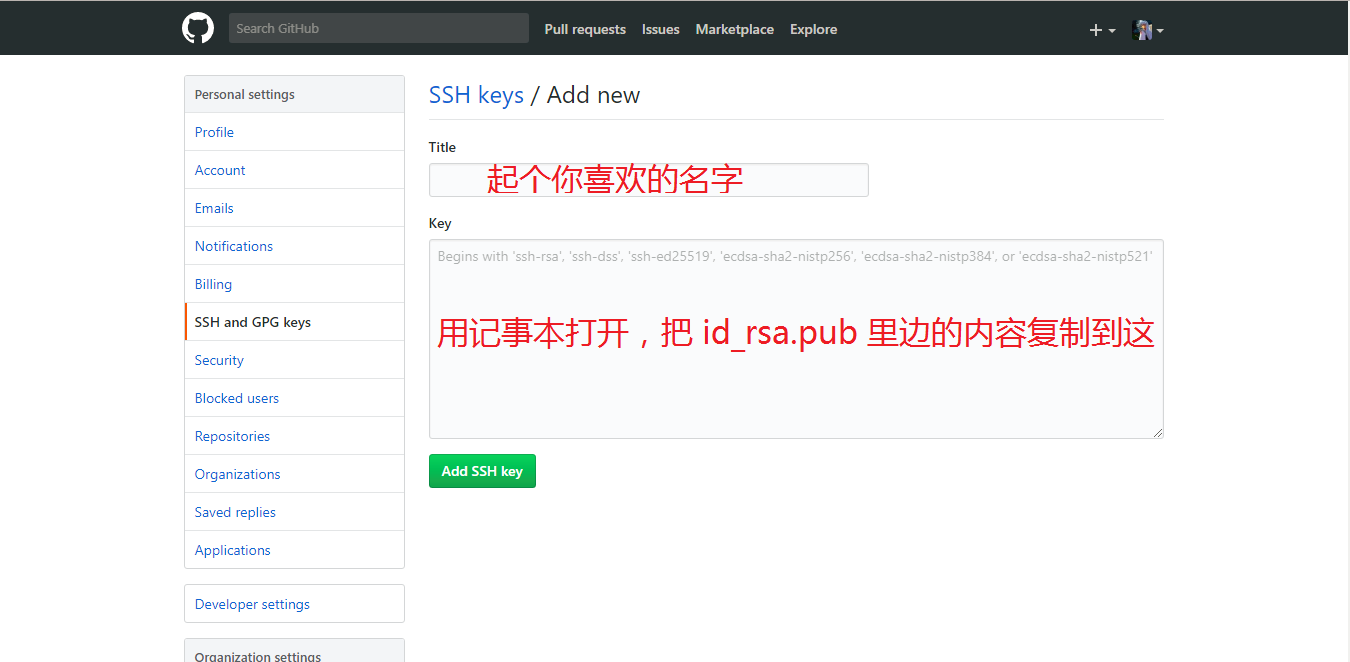Open Marketplace from the header
This screenshot has width=1350, height=662.
click(734, 30)
